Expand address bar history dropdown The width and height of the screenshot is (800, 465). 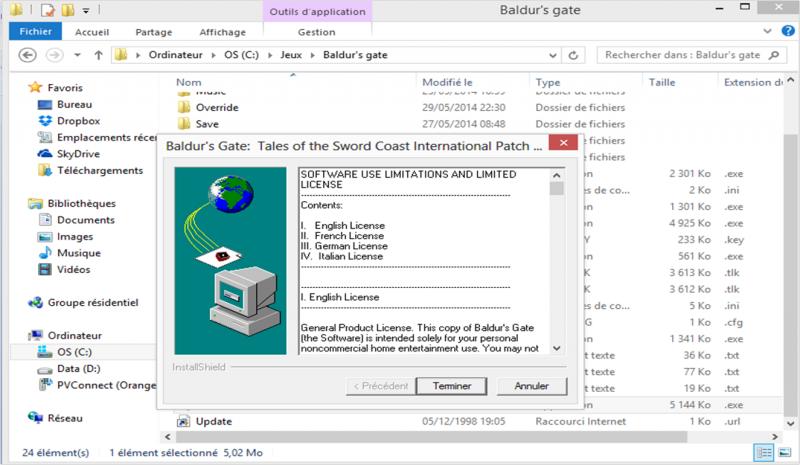click(x=553, y=55)
